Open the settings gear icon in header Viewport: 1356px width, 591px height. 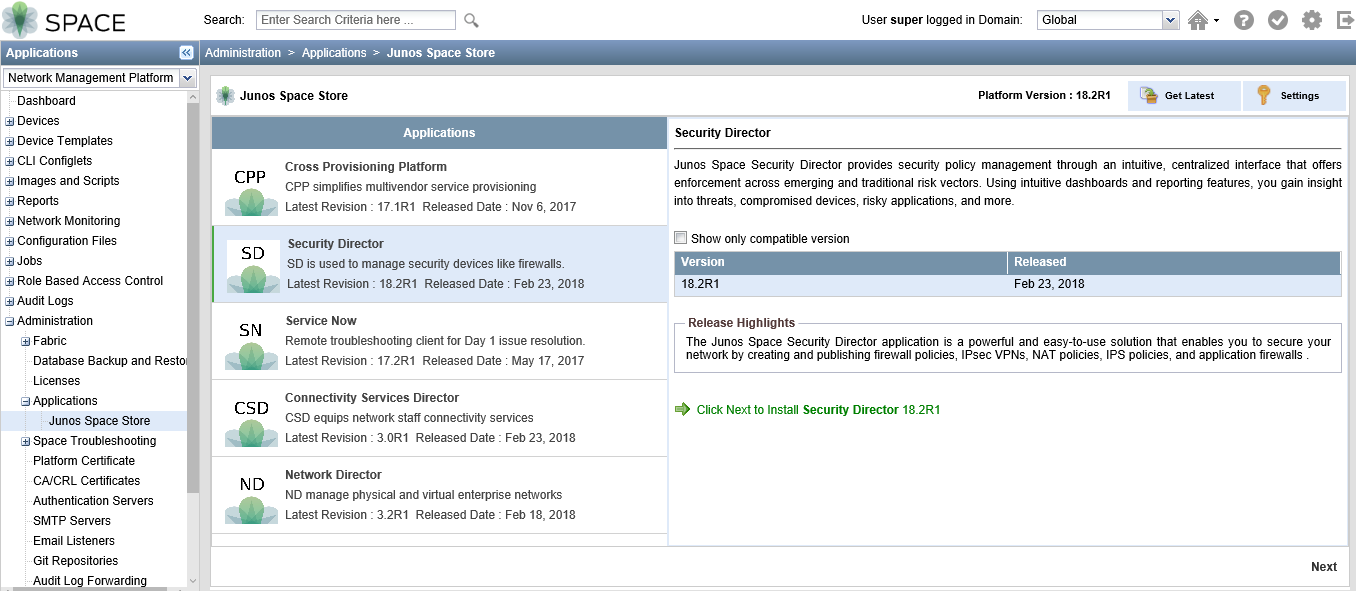coord(1311,20)
